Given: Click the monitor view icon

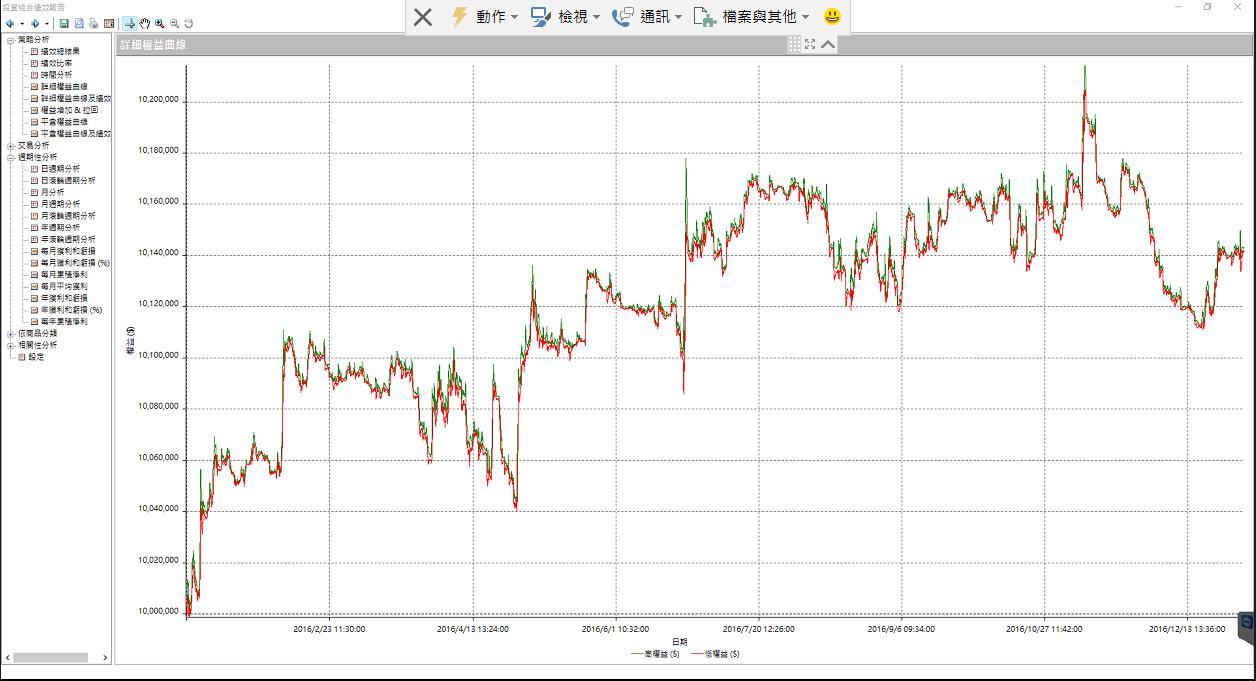Looking at the screenshot, I should [x=541, y=17].
